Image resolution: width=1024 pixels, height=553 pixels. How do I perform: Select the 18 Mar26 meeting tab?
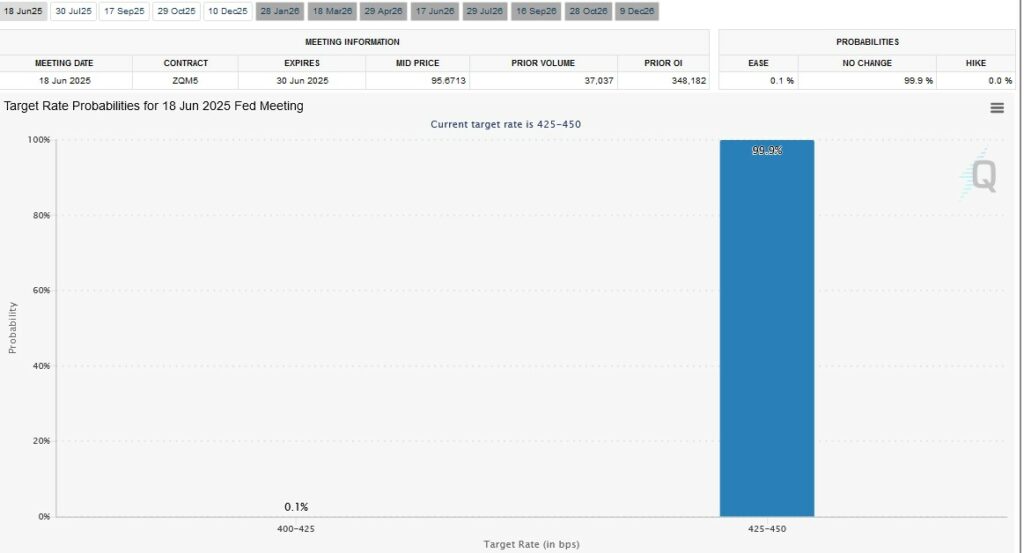point(332,11)
